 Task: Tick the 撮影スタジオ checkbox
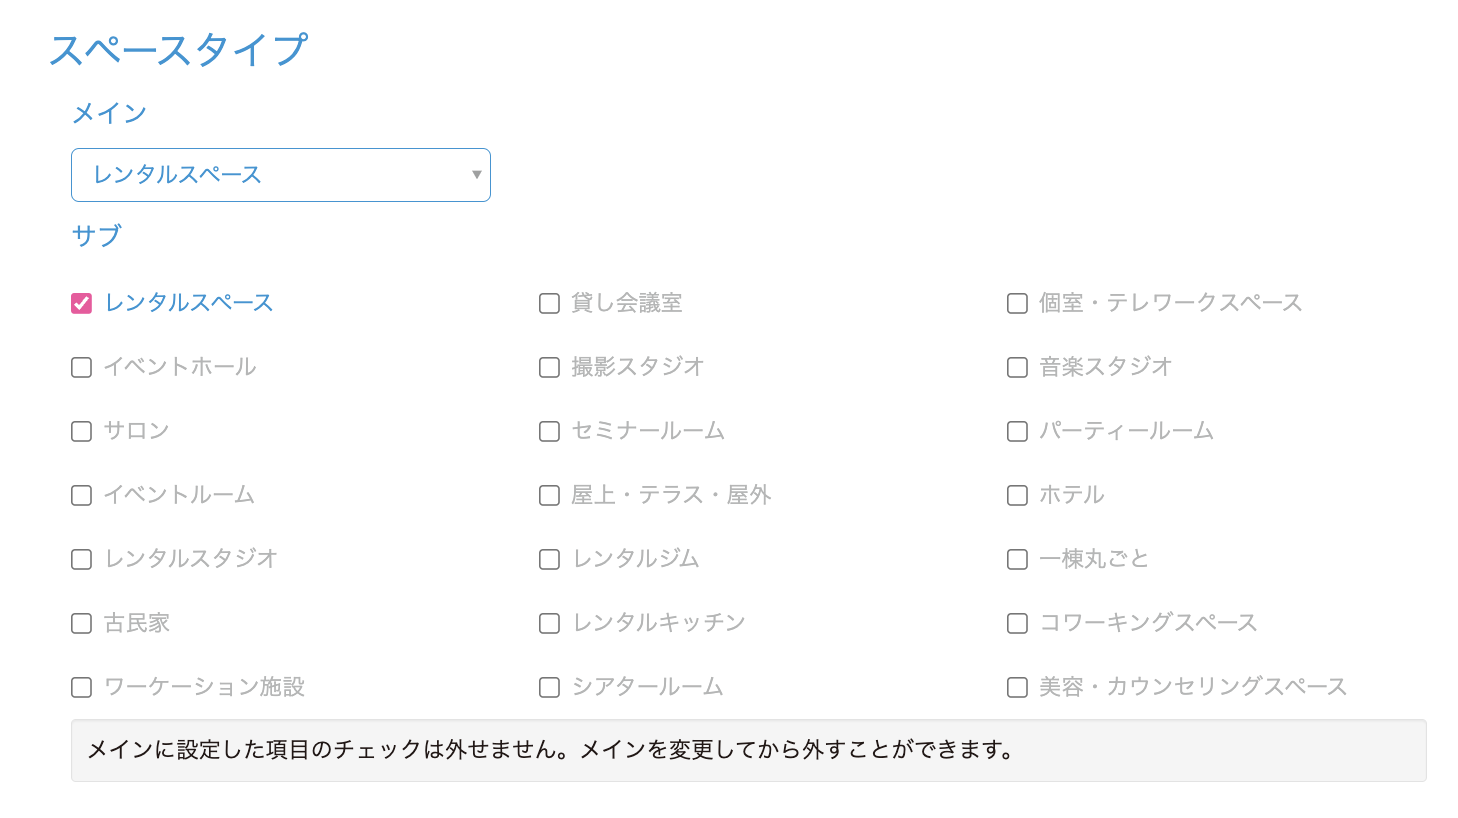549,367
